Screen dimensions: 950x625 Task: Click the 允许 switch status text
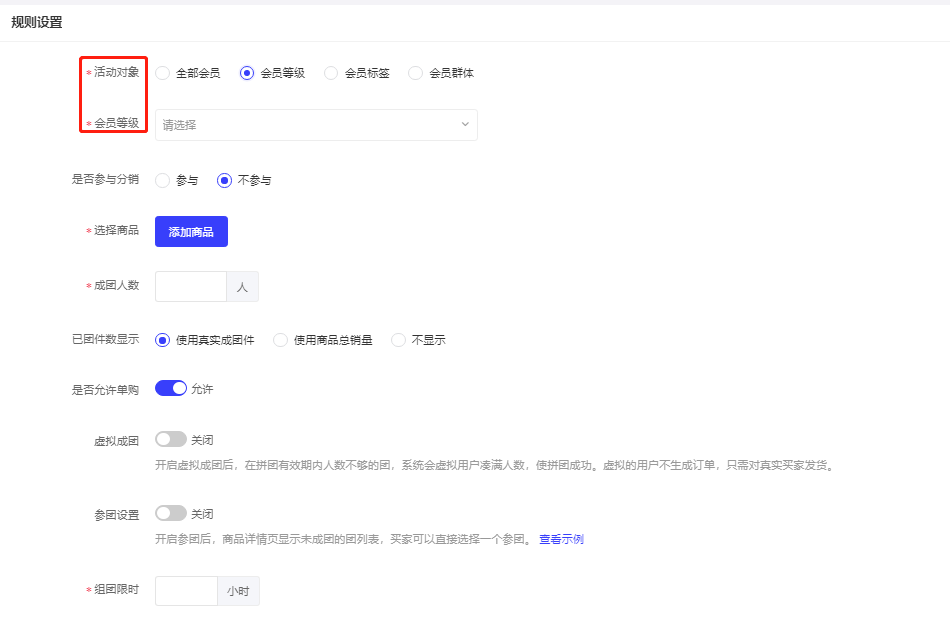202,389
